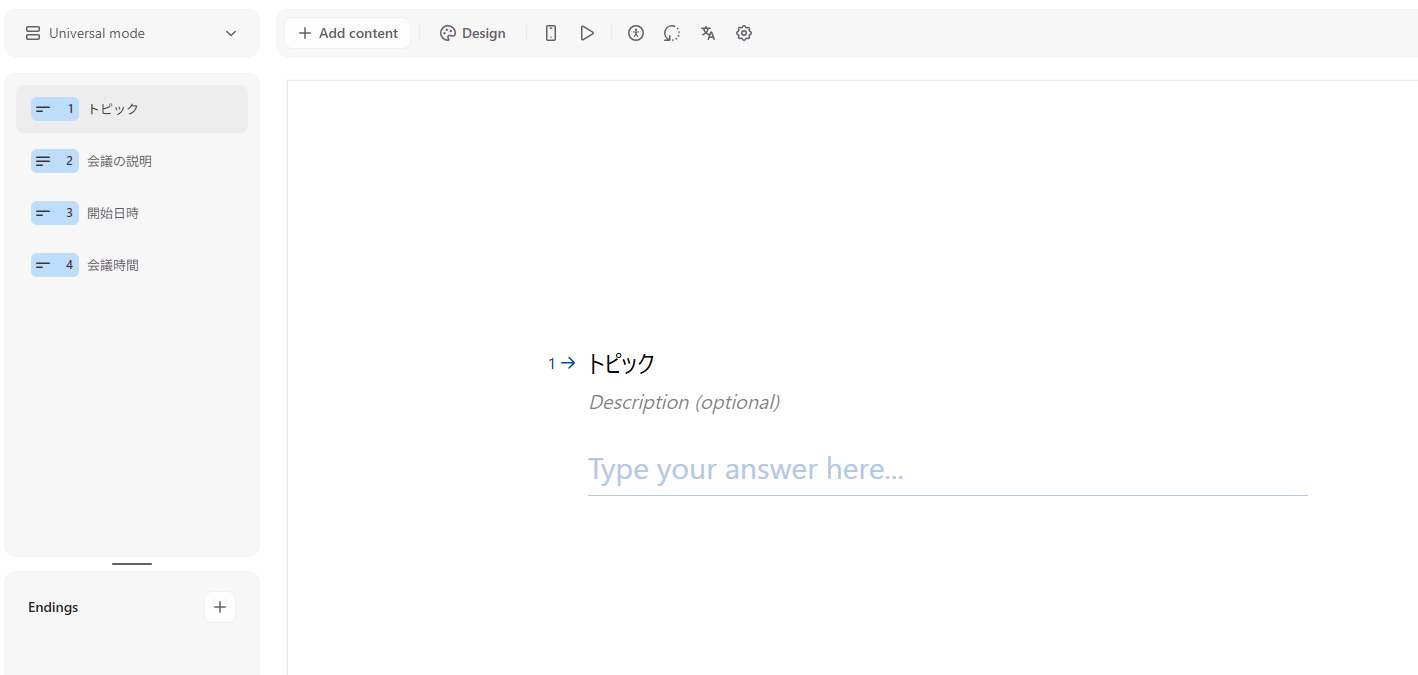Open the mobile preview phone icon
Image resolution: width=1418 pixels, height=675 pixels.
[551, 33]
